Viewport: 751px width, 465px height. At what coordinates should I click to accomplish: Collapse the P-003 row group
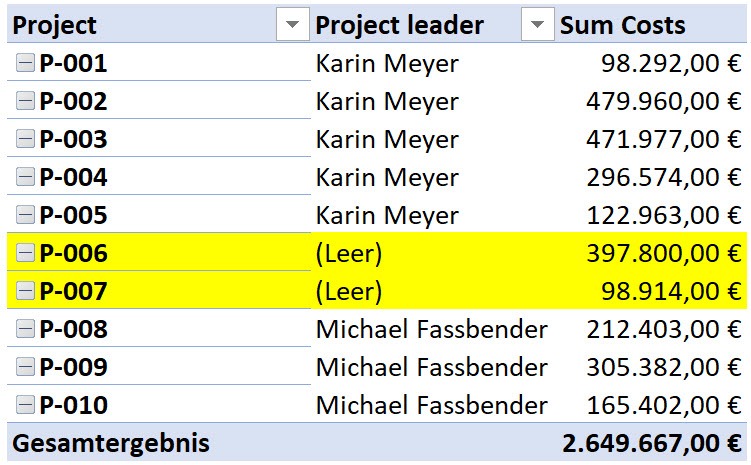tap(25, 139)
